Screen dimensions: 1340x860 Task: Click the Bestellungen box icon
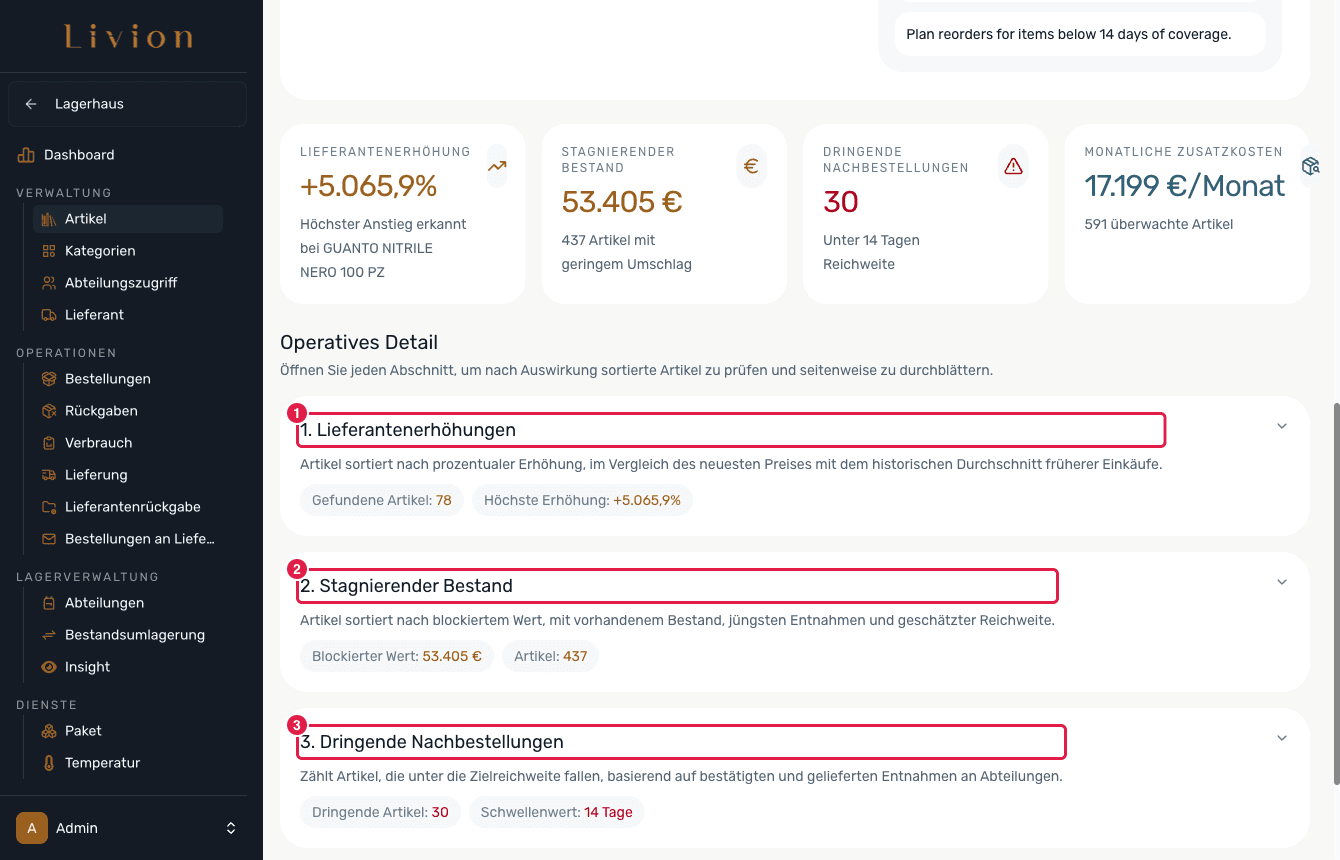pyautogui.click(x=49, y=379)
